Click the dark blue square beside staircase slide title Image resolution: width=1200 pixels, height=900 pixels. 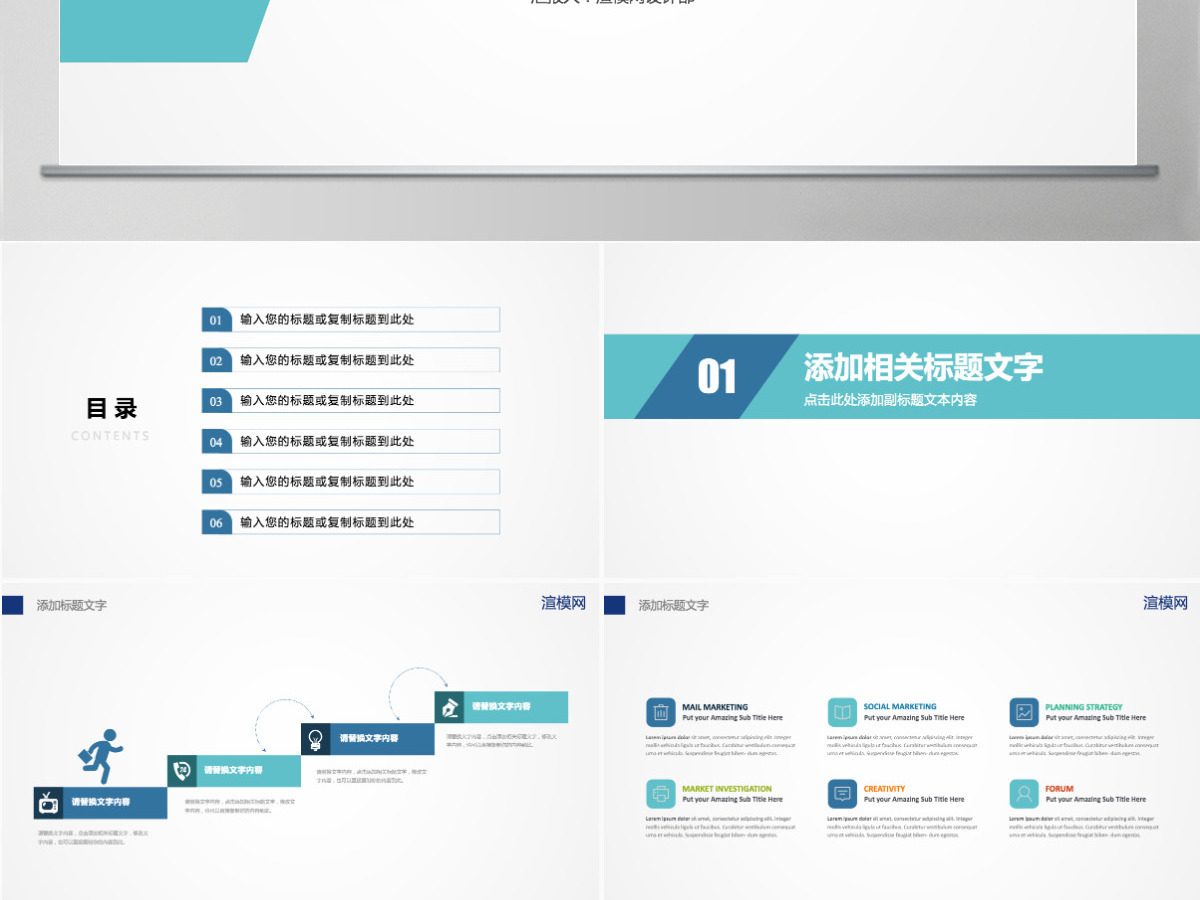coord(13,605)
